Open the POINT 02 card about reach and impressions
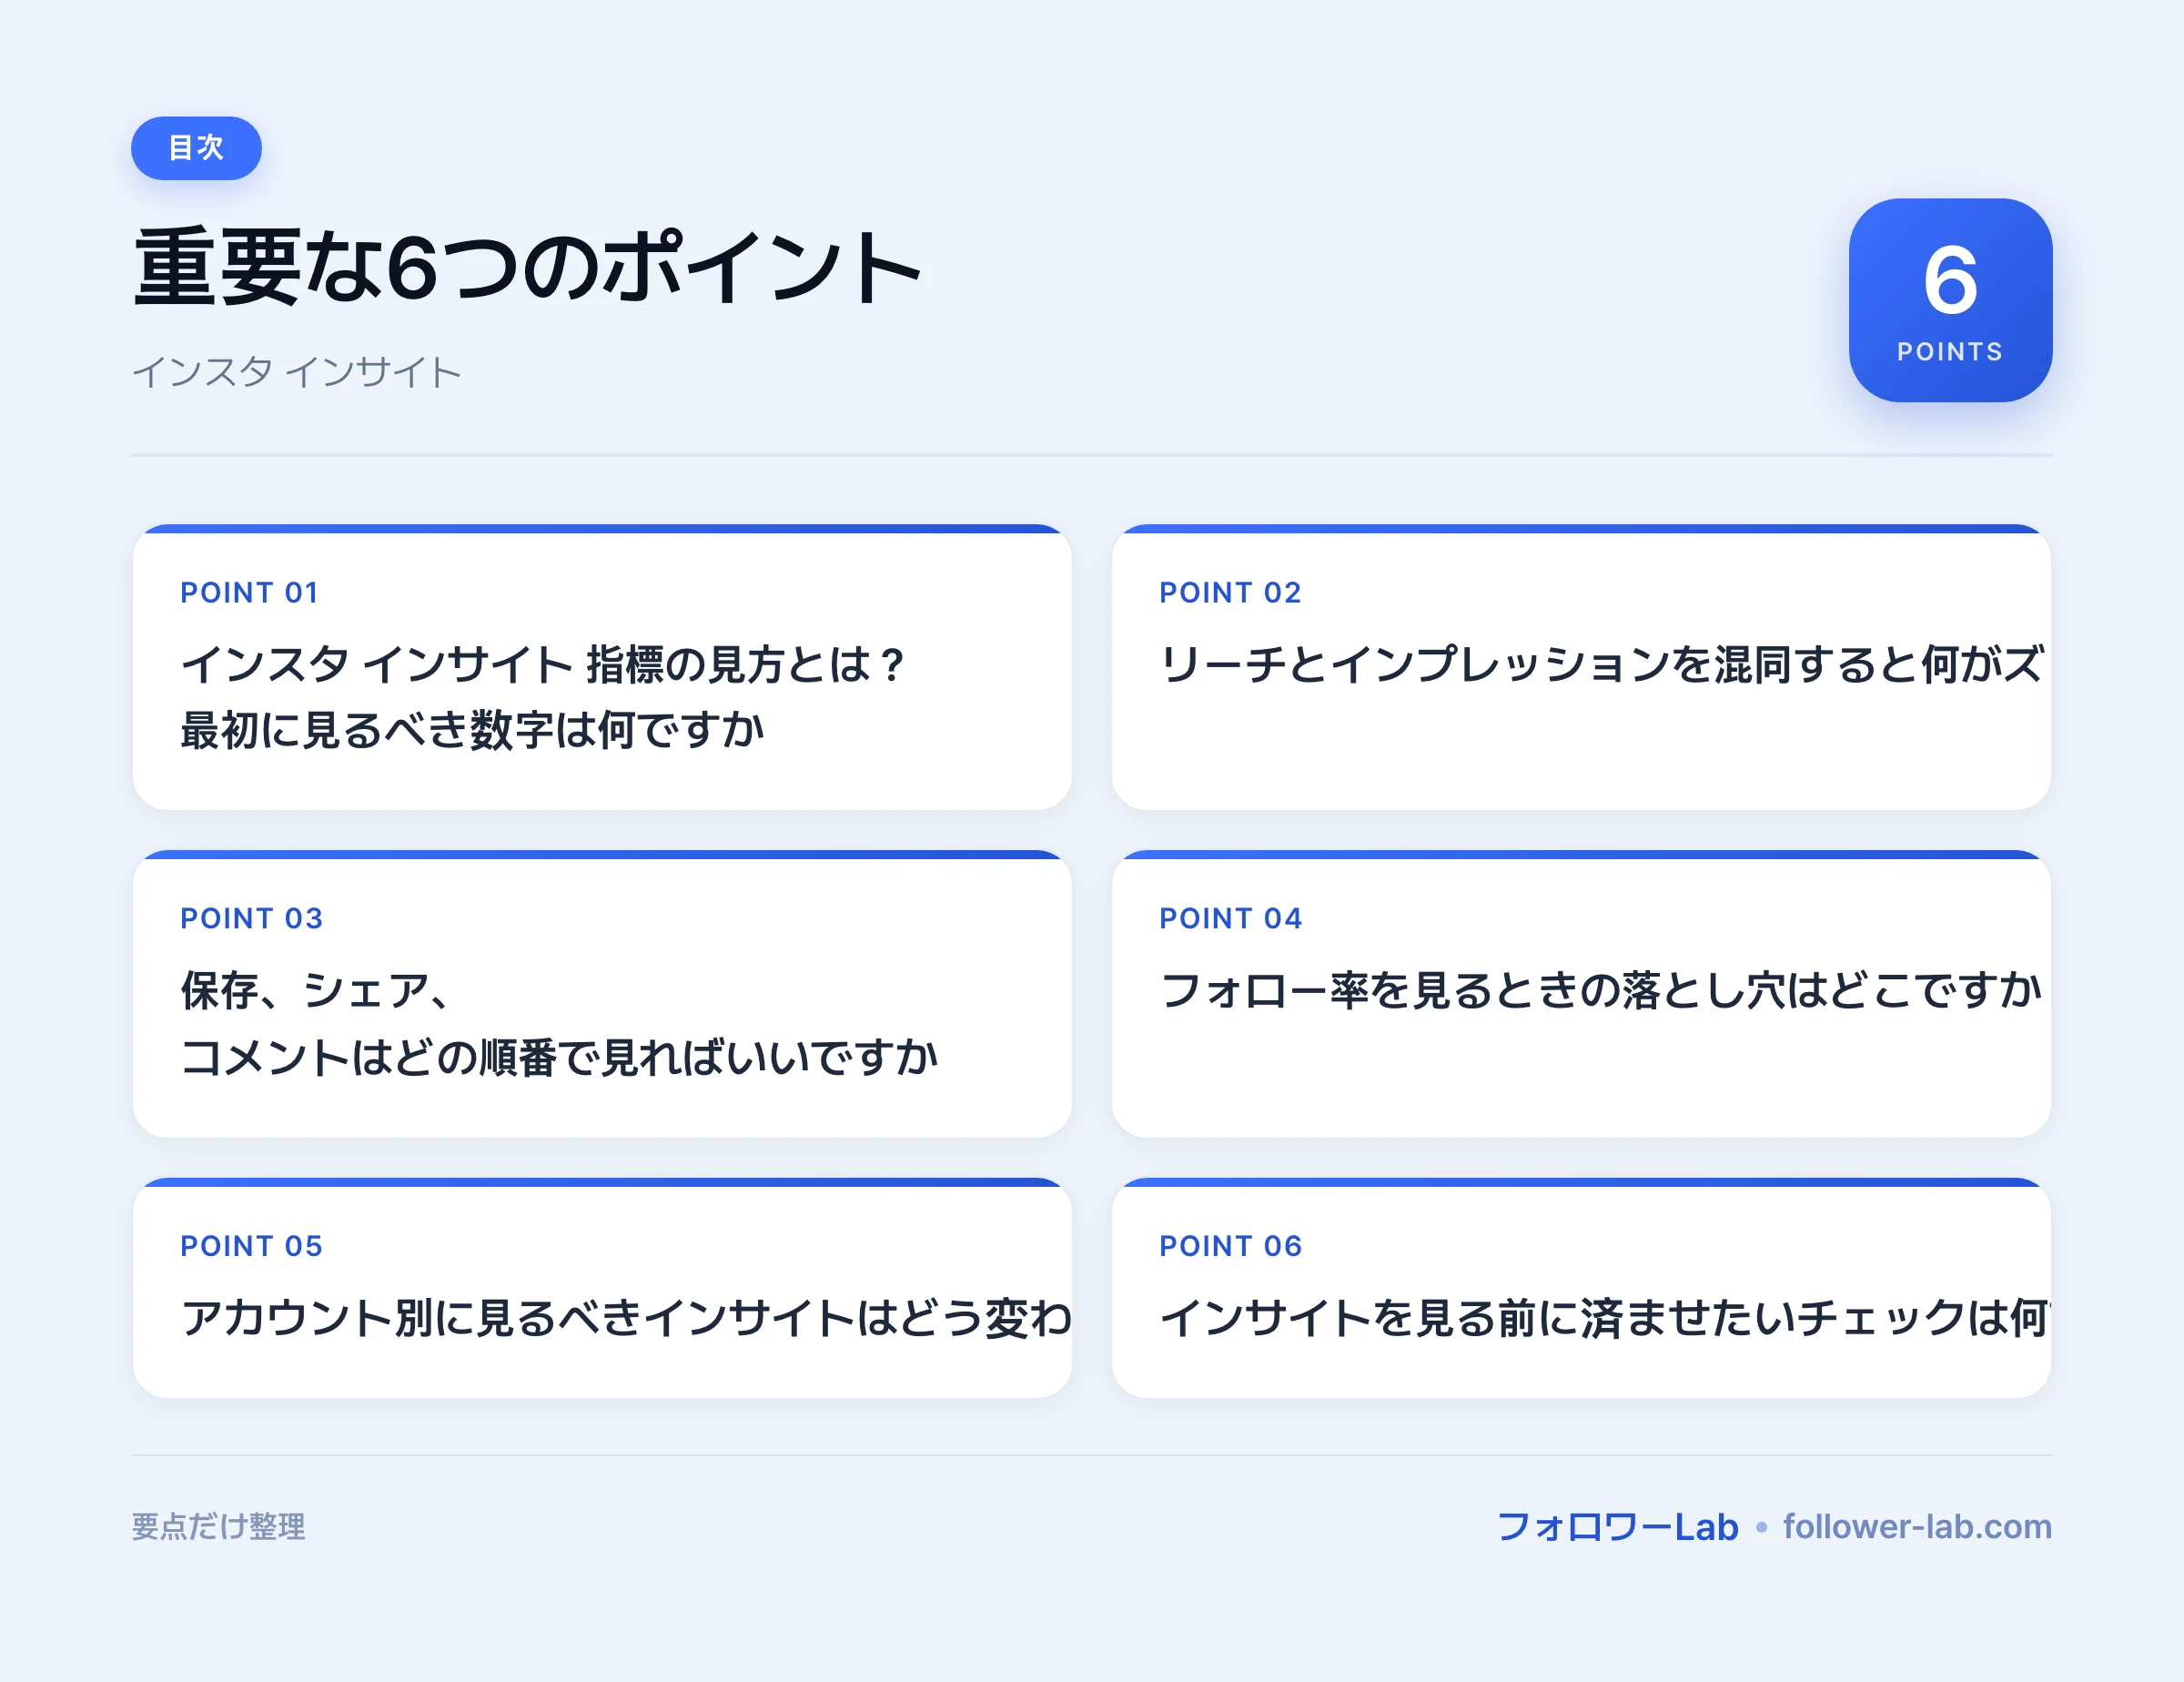 (x=1581, y=667)
